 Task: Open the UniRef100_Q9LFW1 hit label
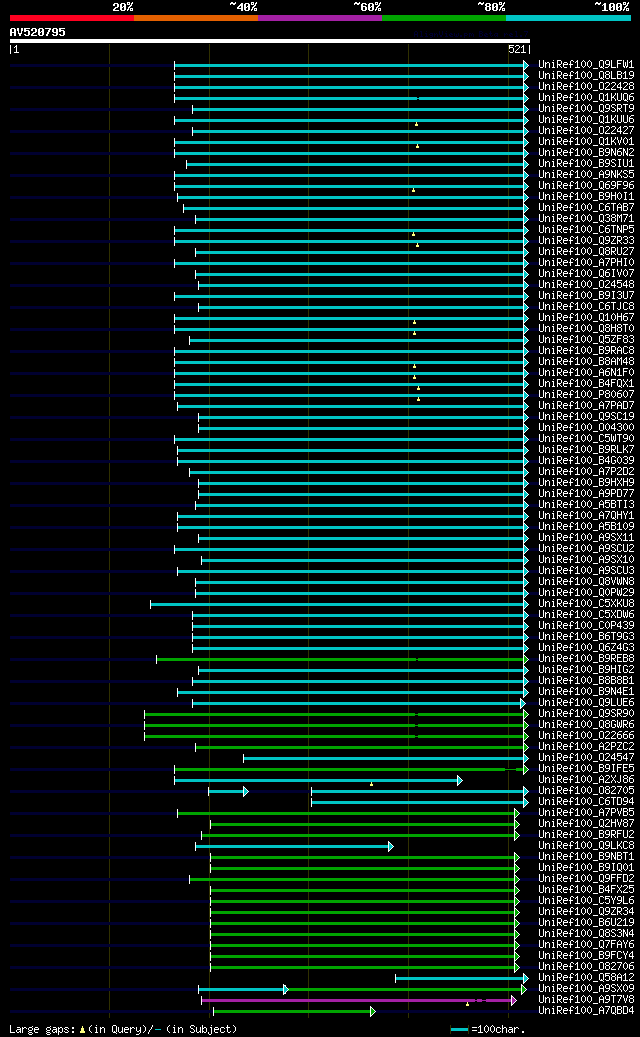(x=586, y=65)
